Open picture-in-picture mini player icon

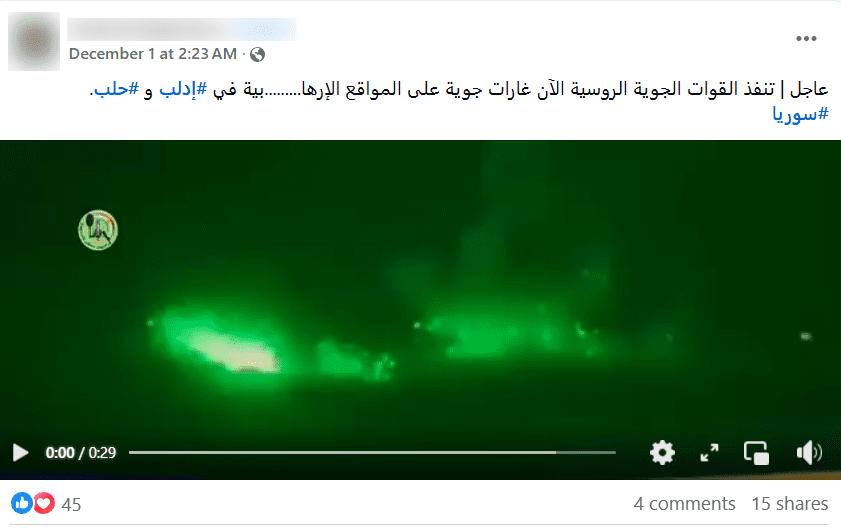[756, 453]
